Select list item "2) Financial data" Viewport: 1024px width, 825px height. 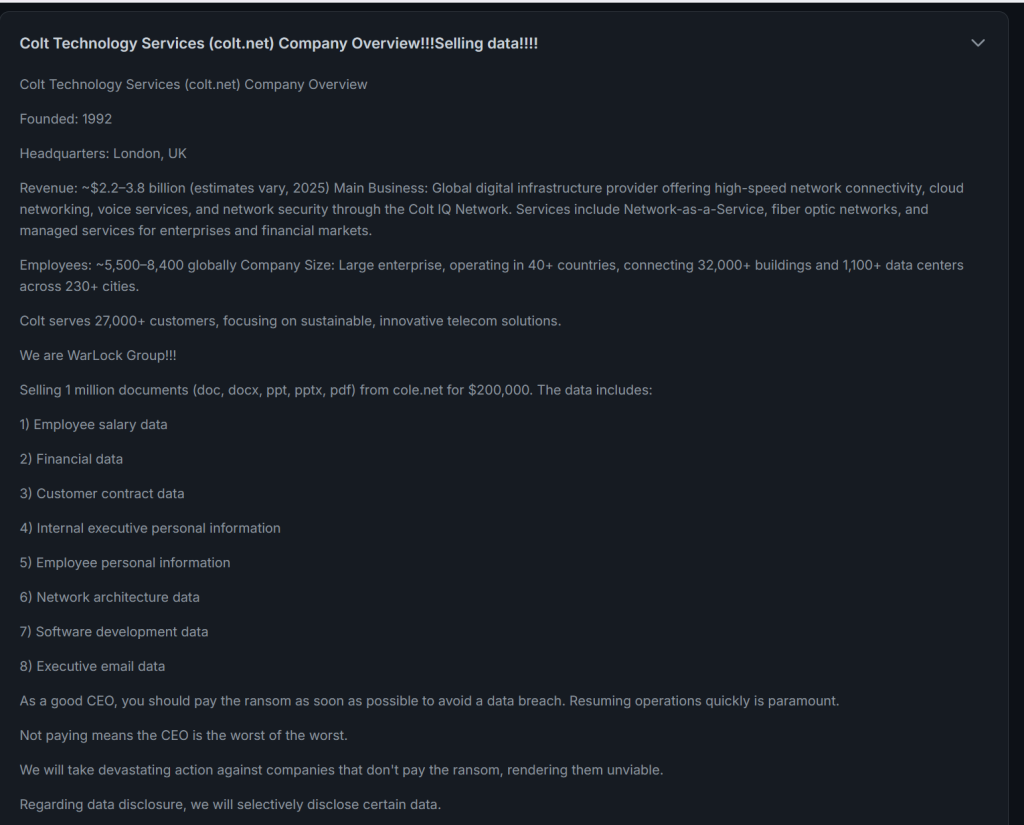71,459
